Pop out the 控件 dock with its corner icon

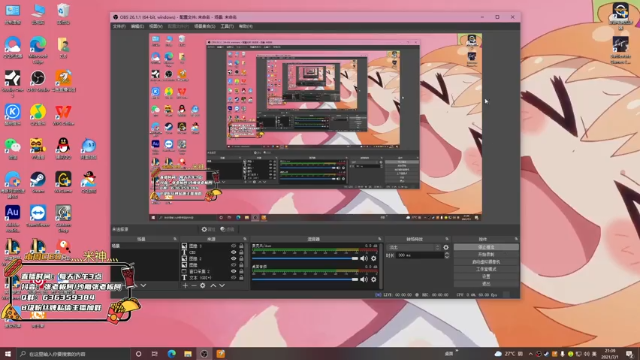516,239
